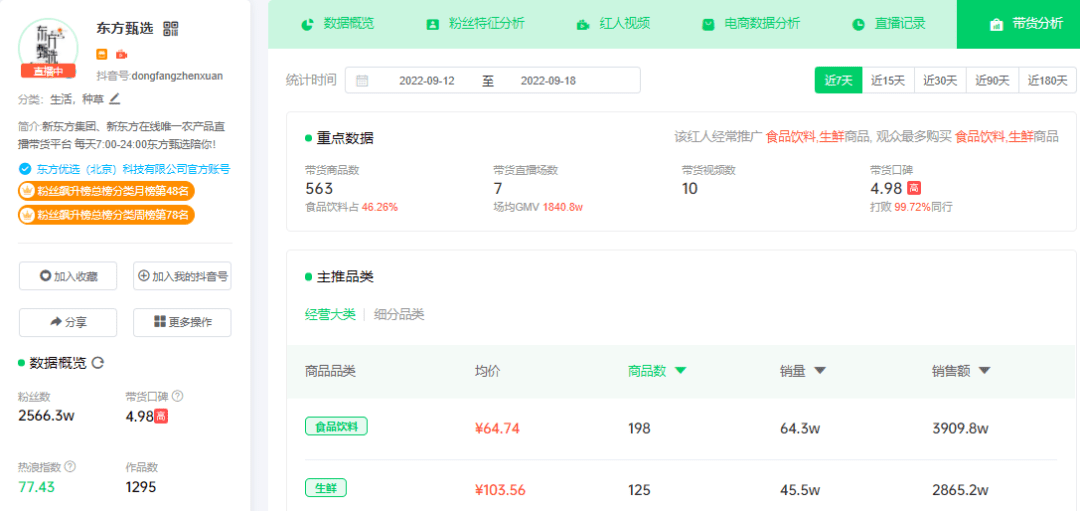Image resolution: width=1080 pixels, height=511 pixels.
Task: Click the 粉丝数 value 2566.3w
Action: [x=47, y=416]
